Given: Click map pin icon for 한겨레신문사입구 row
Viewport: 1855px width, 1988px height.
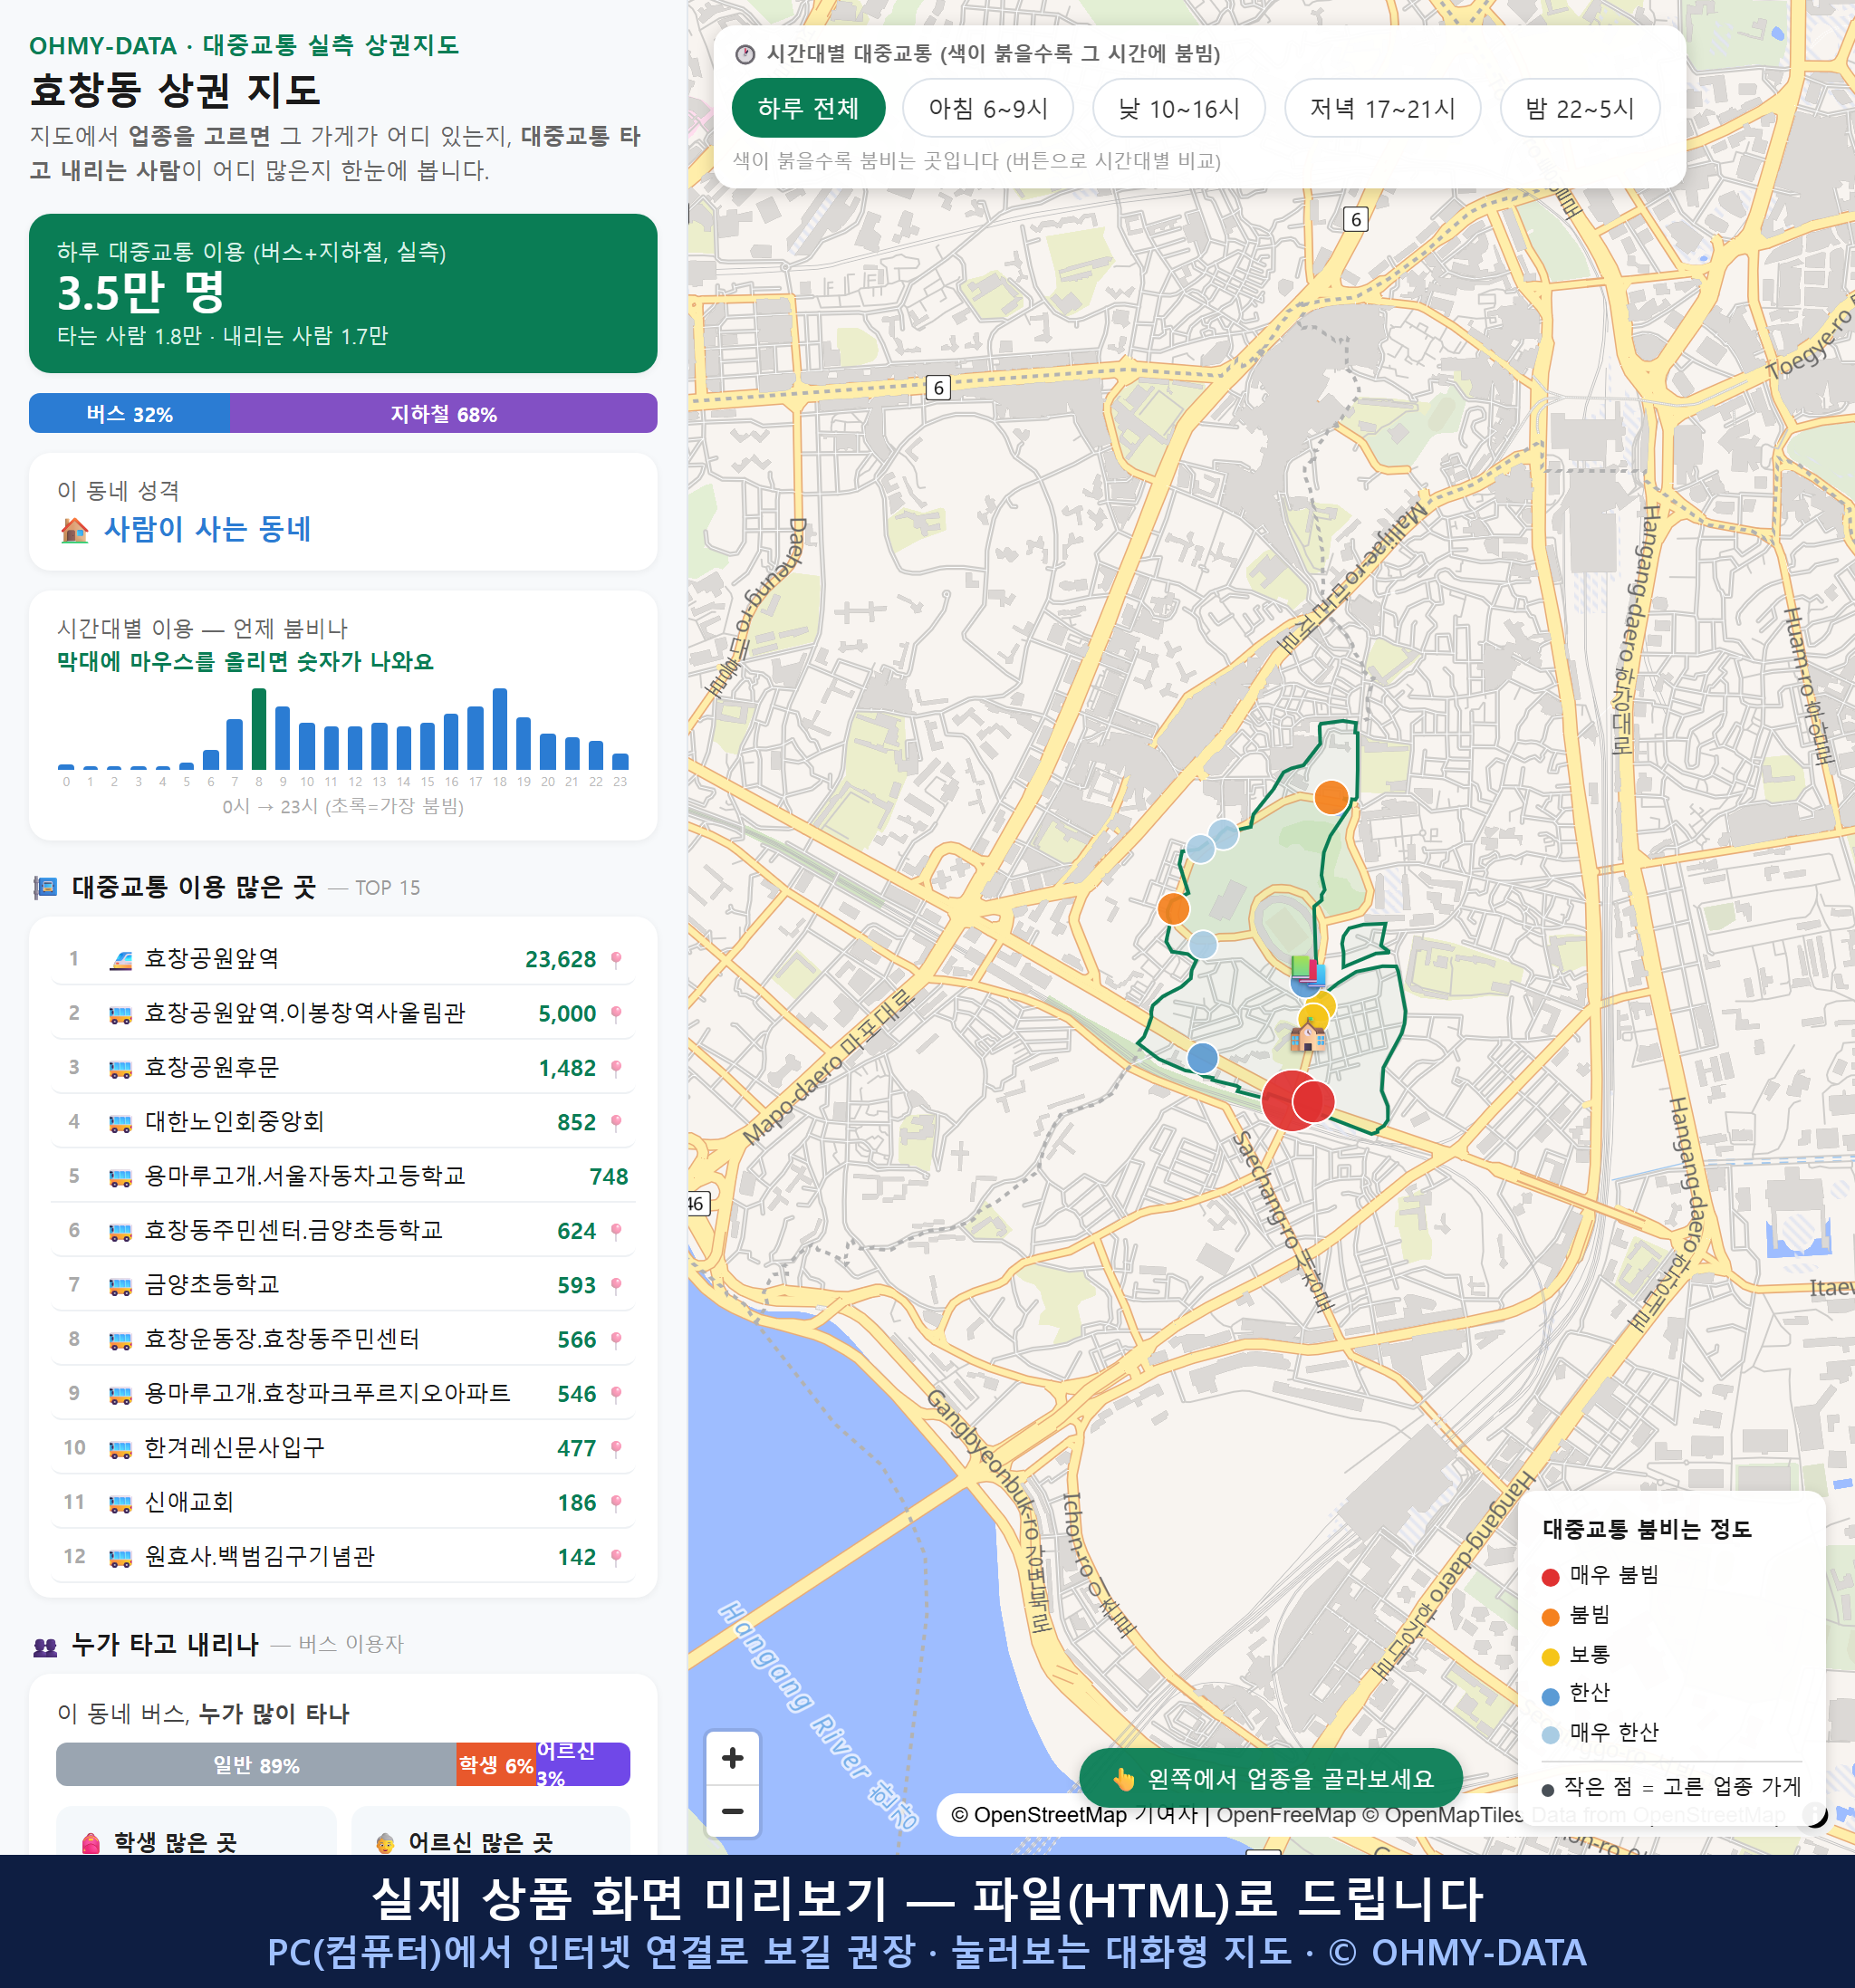Looking at the screenshot, I should [616, 1448].
